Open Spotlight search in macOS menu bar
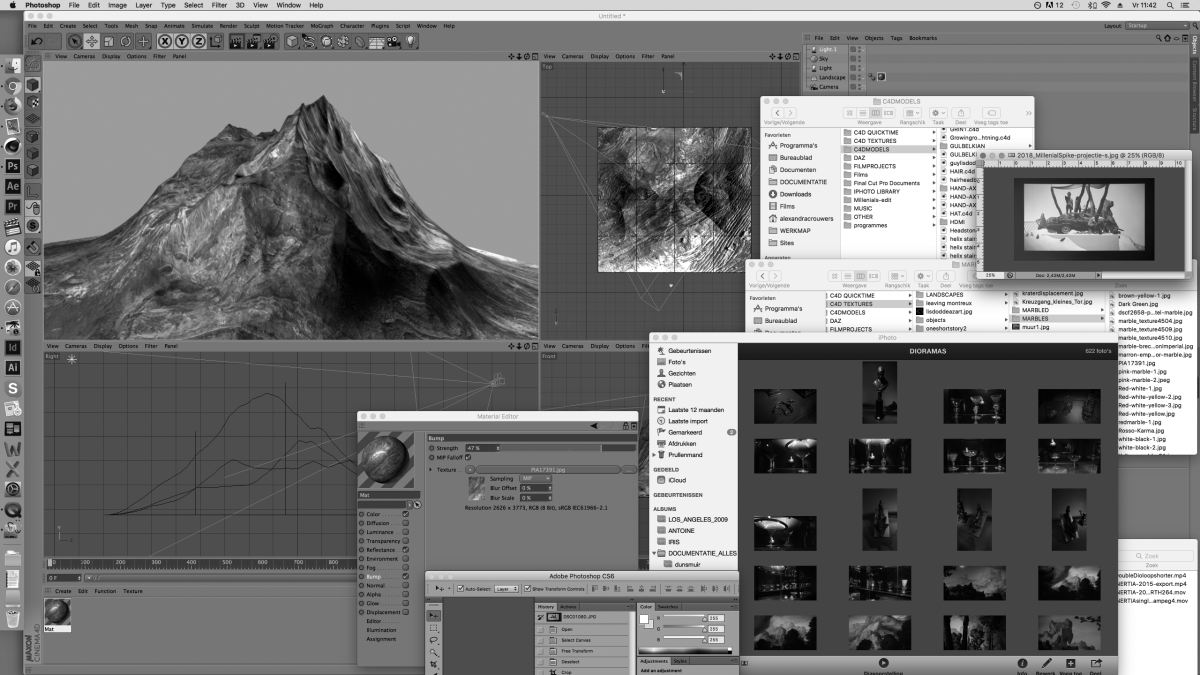Viewport: 1200px width, 675px height. pos(1172,5)
